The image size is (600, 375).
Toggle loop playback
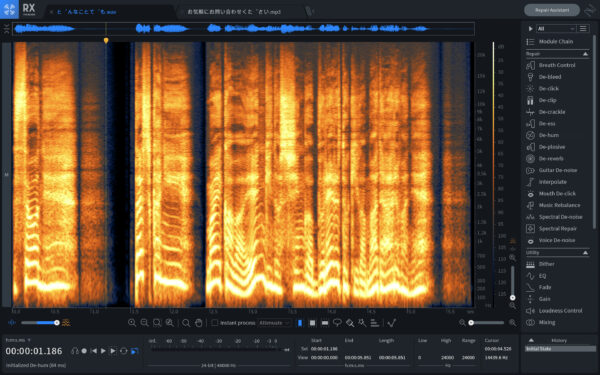point(124,351)
